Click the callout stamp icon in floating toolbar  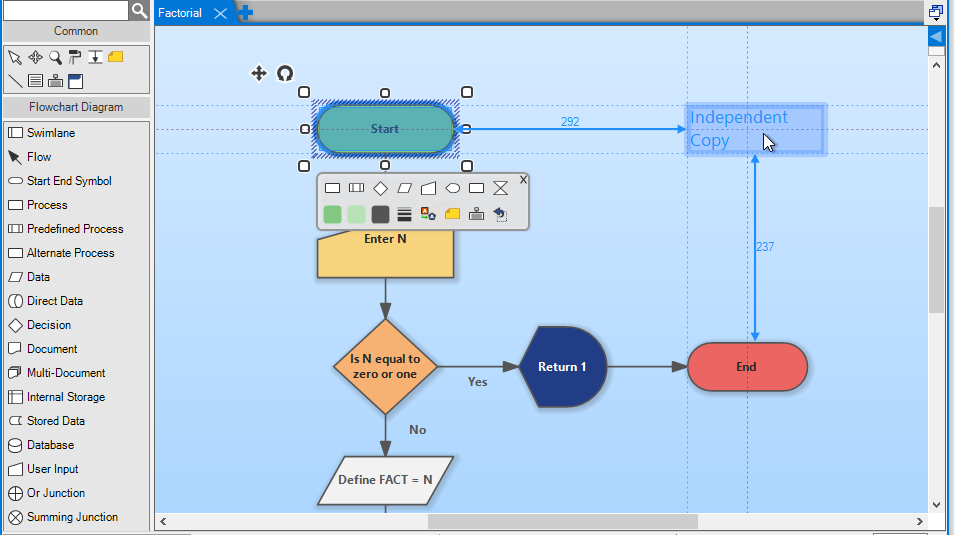click(476, 214)
